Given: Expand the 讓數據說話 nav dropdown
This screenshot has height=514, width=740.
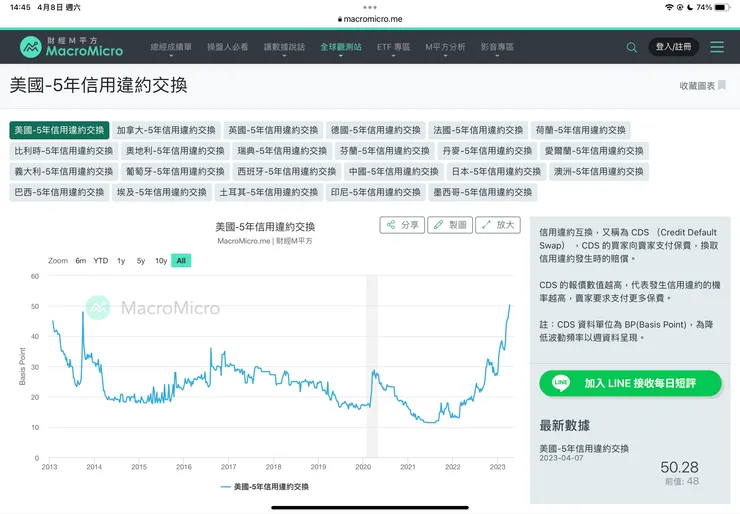Looking at the screenshot, I should [x=284, y=47].
